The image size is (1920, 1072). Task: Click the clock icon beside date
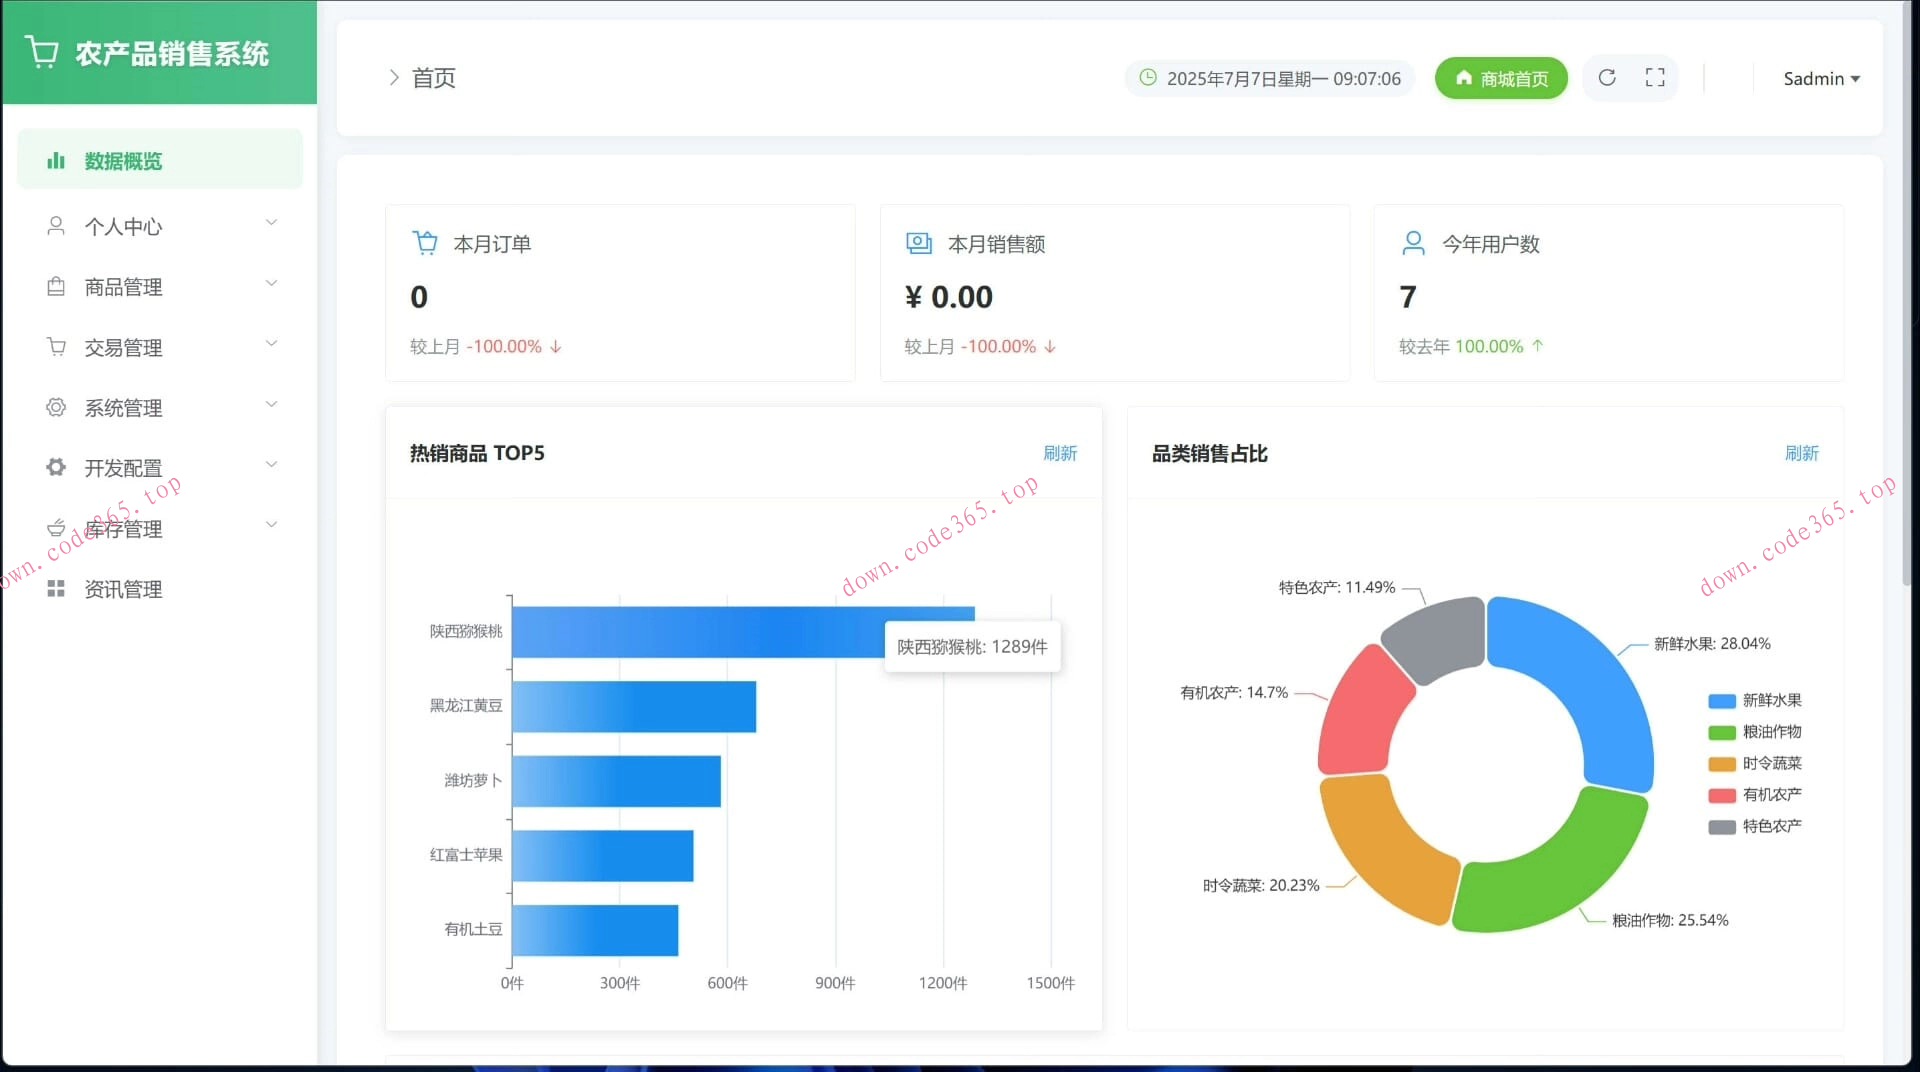[x=1148, y=78]
